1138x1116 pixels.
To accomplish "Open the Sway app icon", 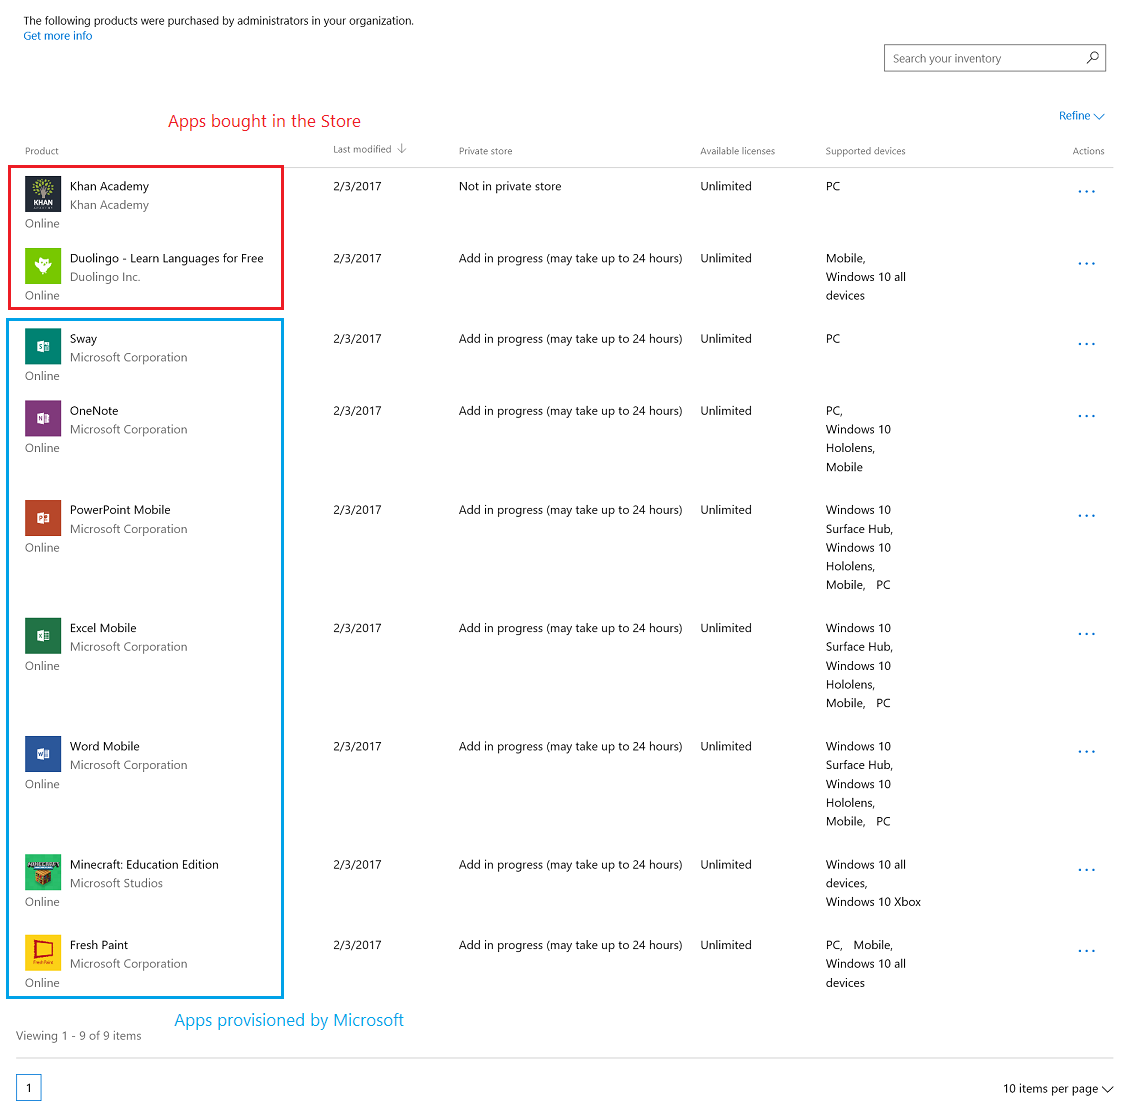I will 43,347.
